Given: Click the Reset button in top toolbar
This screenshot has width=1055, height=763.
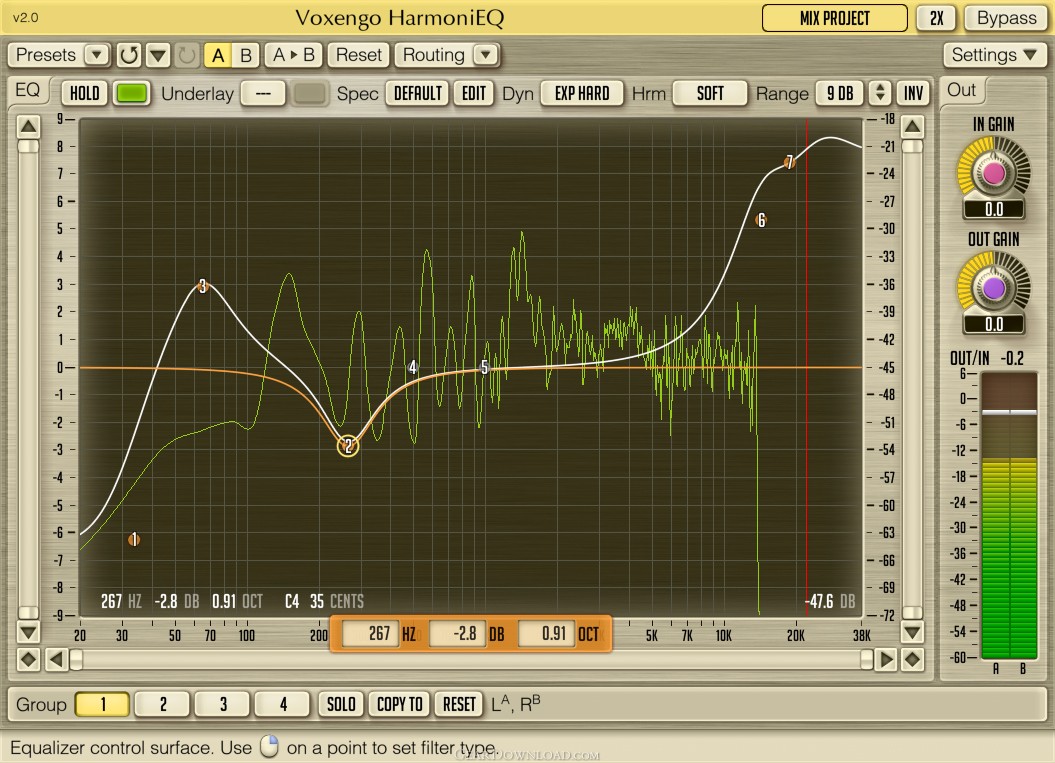Looking at the screenshot, I should pos(359,55).
